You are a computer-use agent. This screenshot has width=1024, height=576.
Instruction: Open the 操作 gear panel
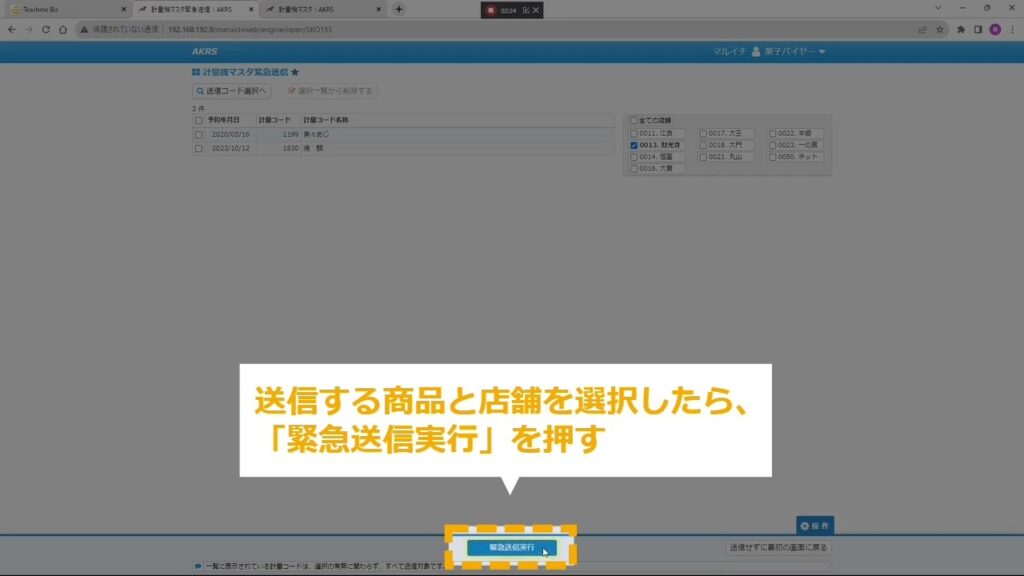click(x=815, y=526)
